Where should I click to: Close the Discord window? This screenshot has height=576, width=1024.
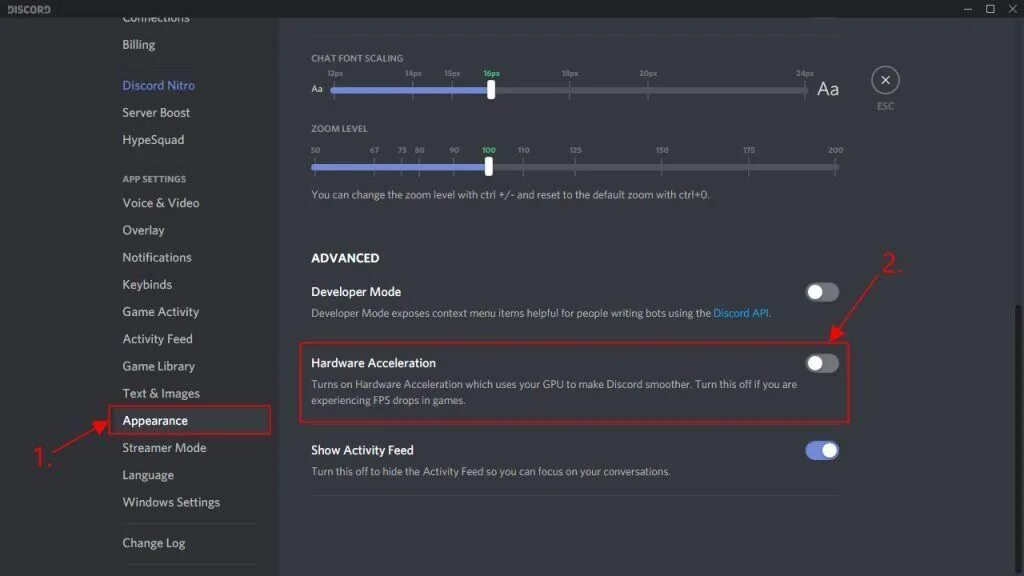tap(1012, 8)
